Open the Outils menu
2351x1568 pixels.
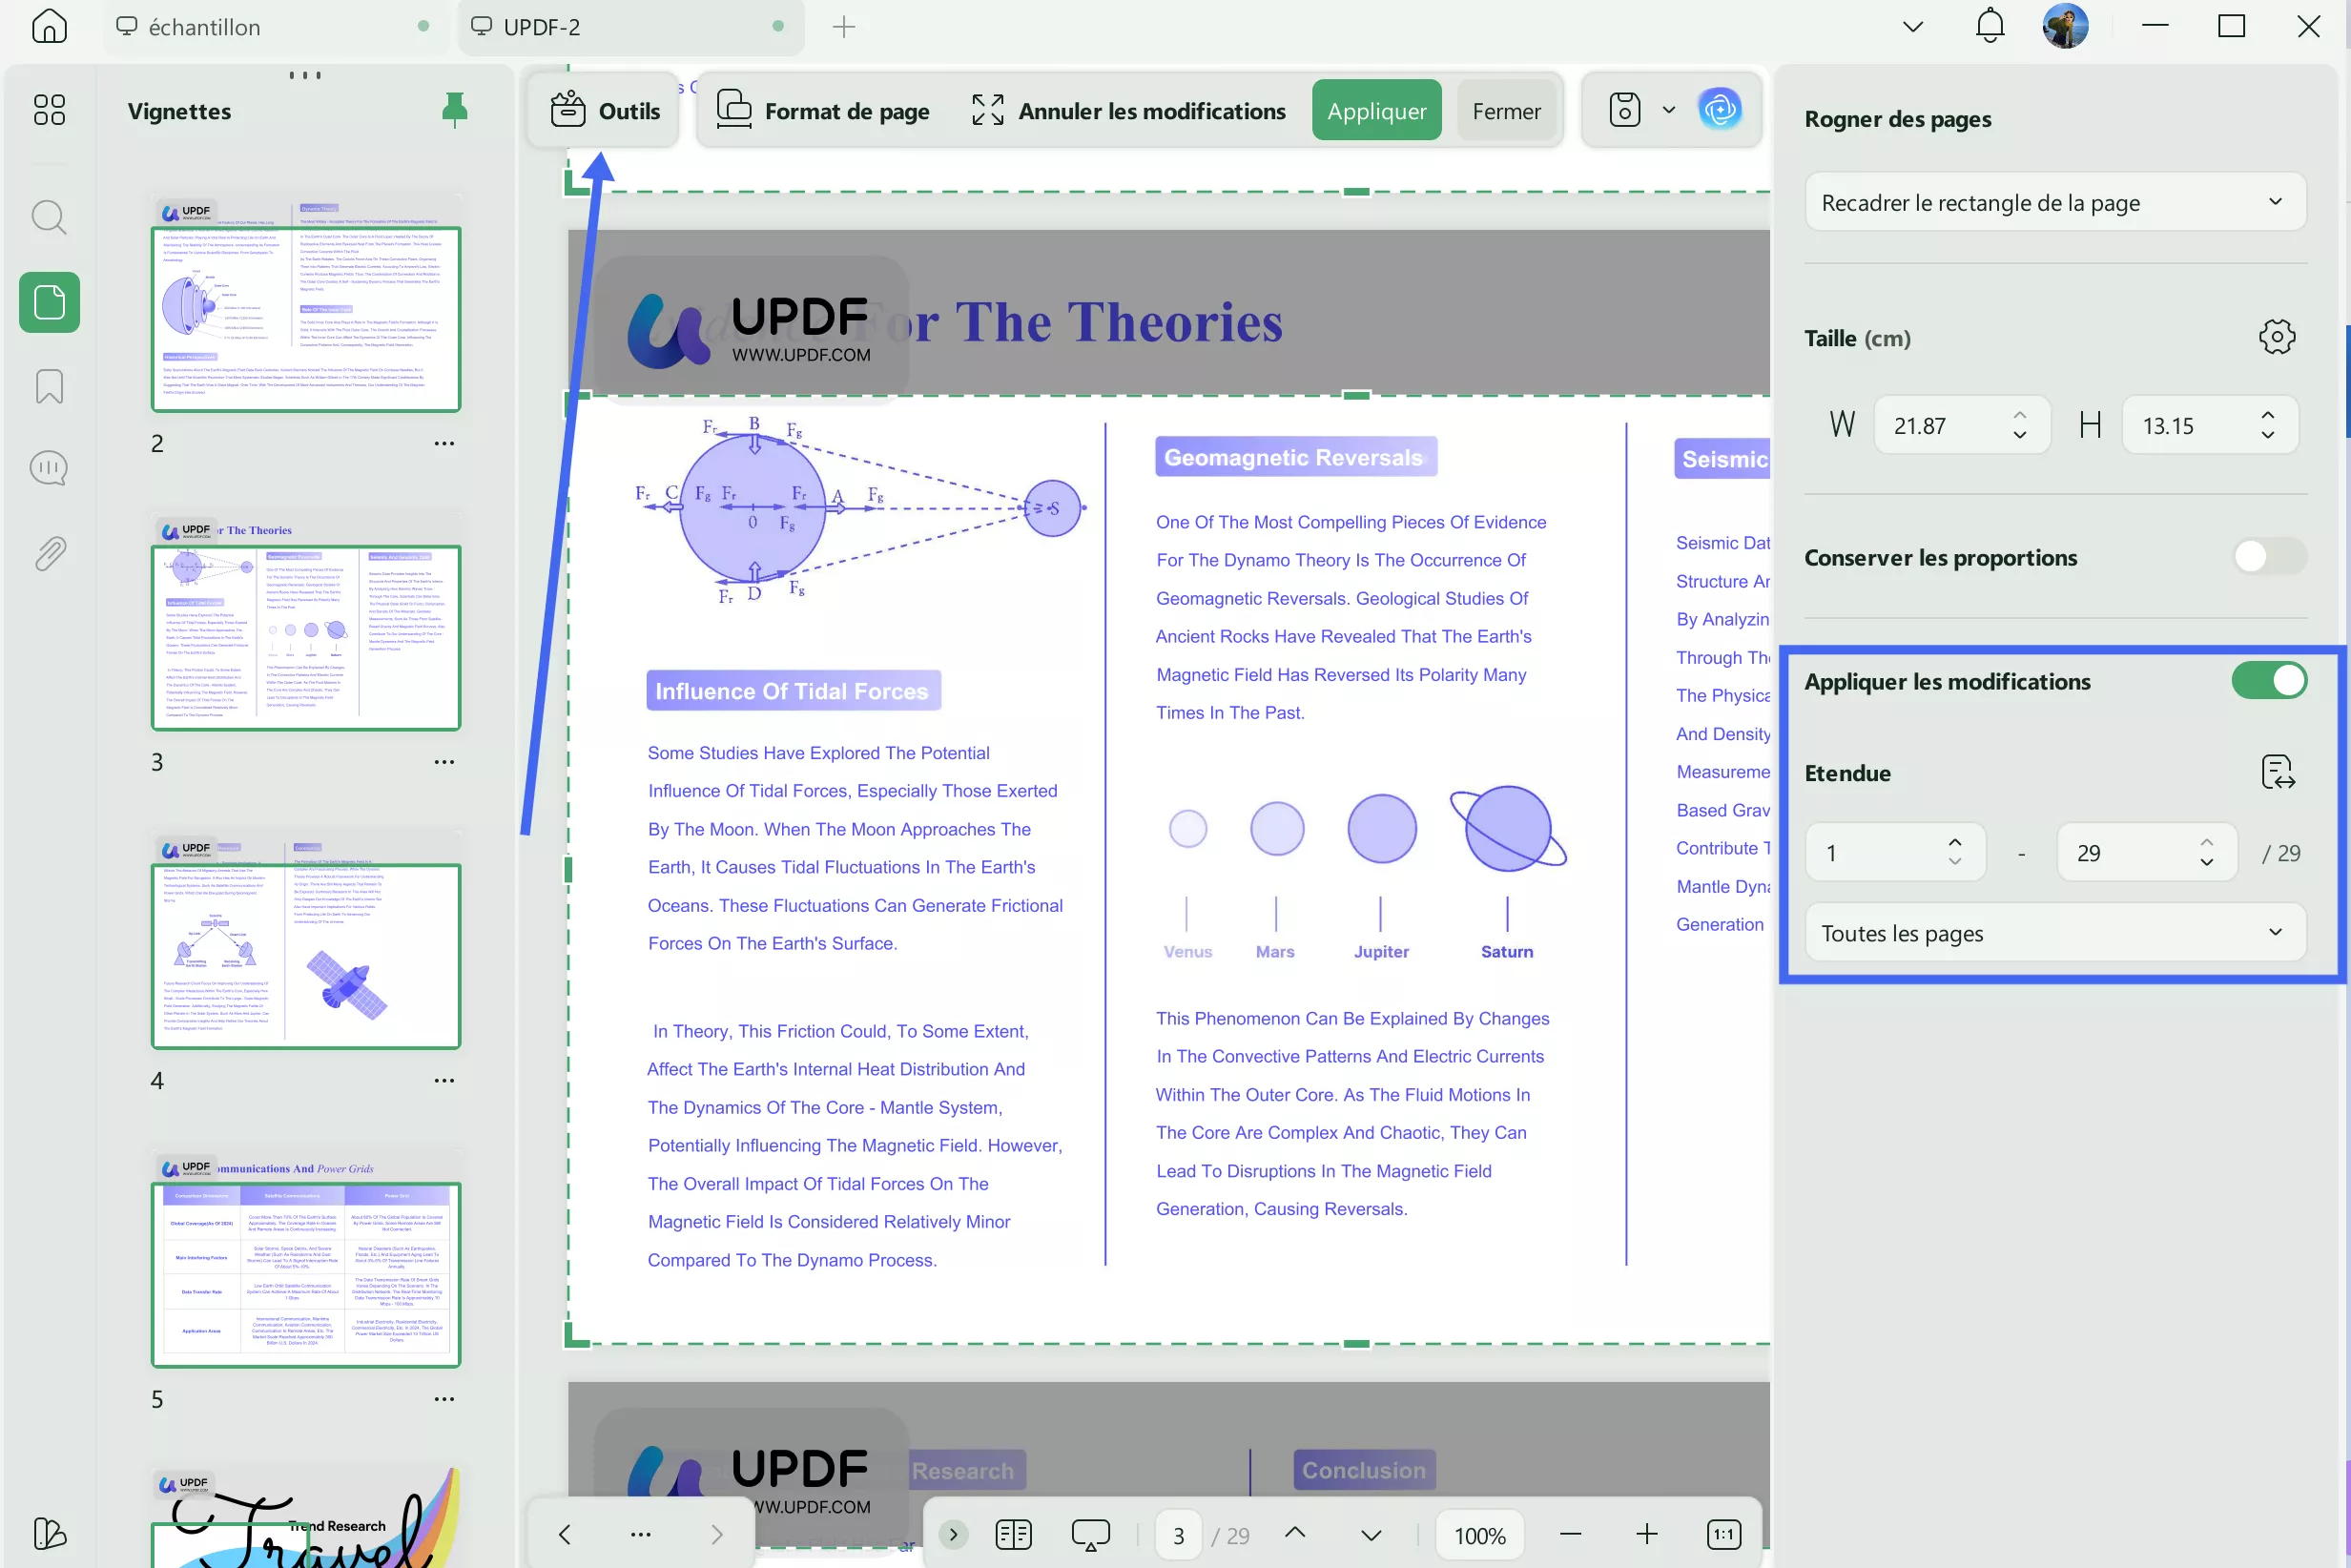pyautogui.click(x=605, y=110)
